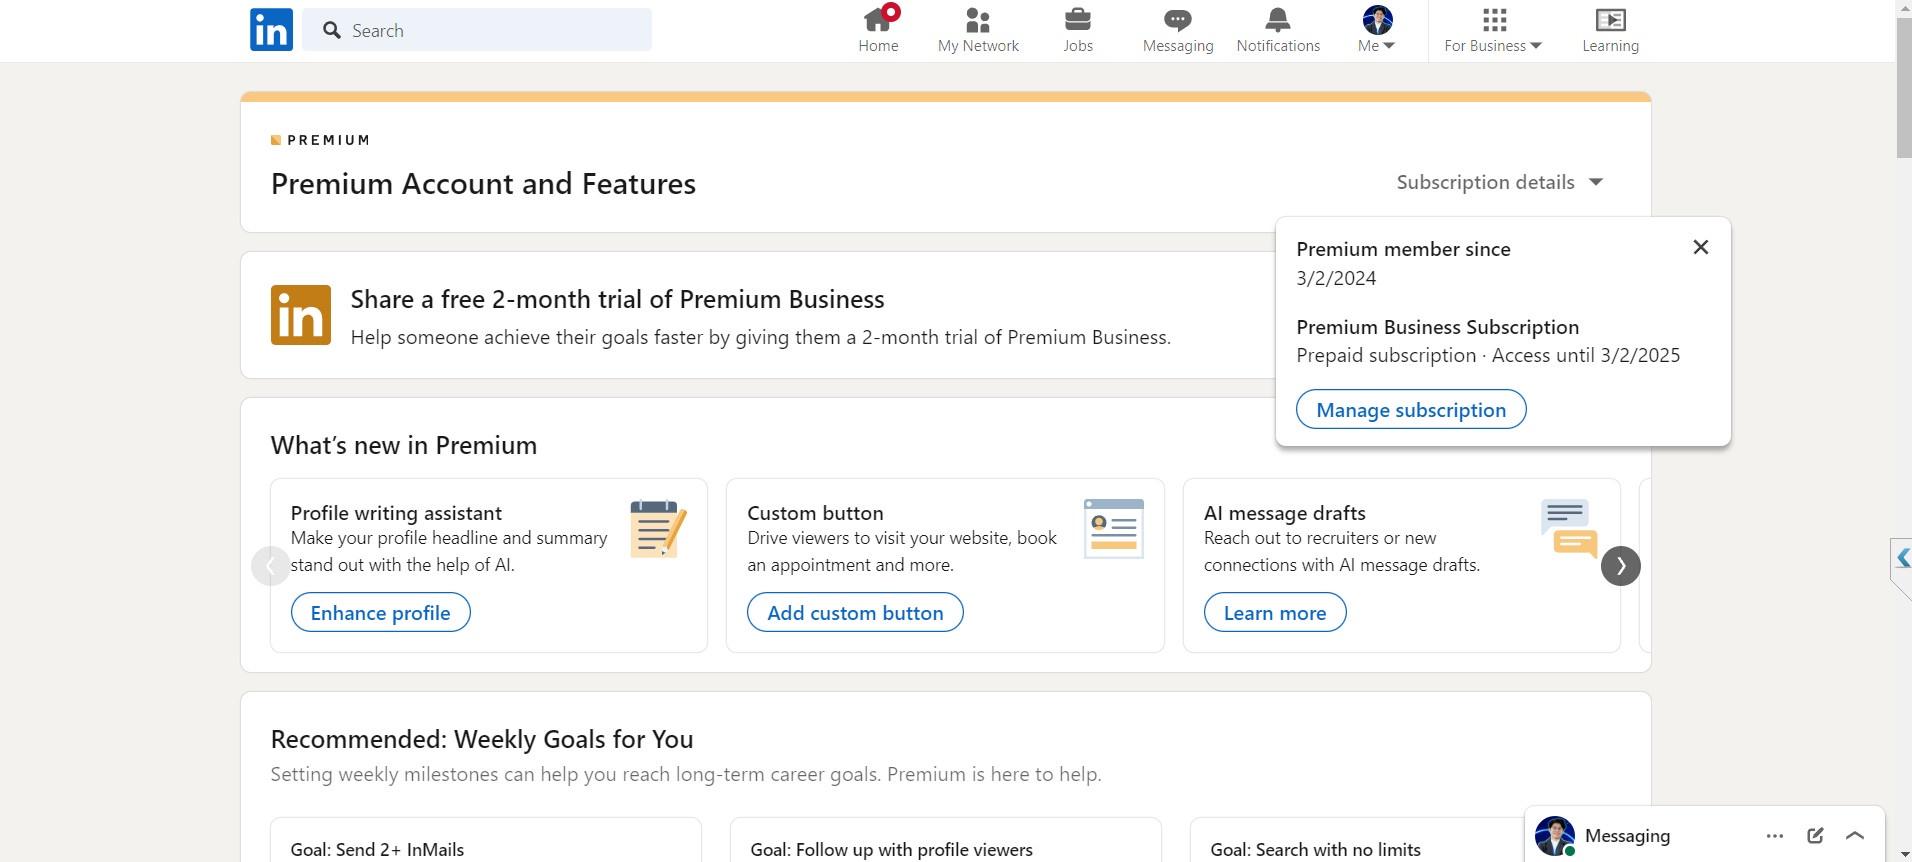Expand the Messaging overlay chevron

[1855, 836]
